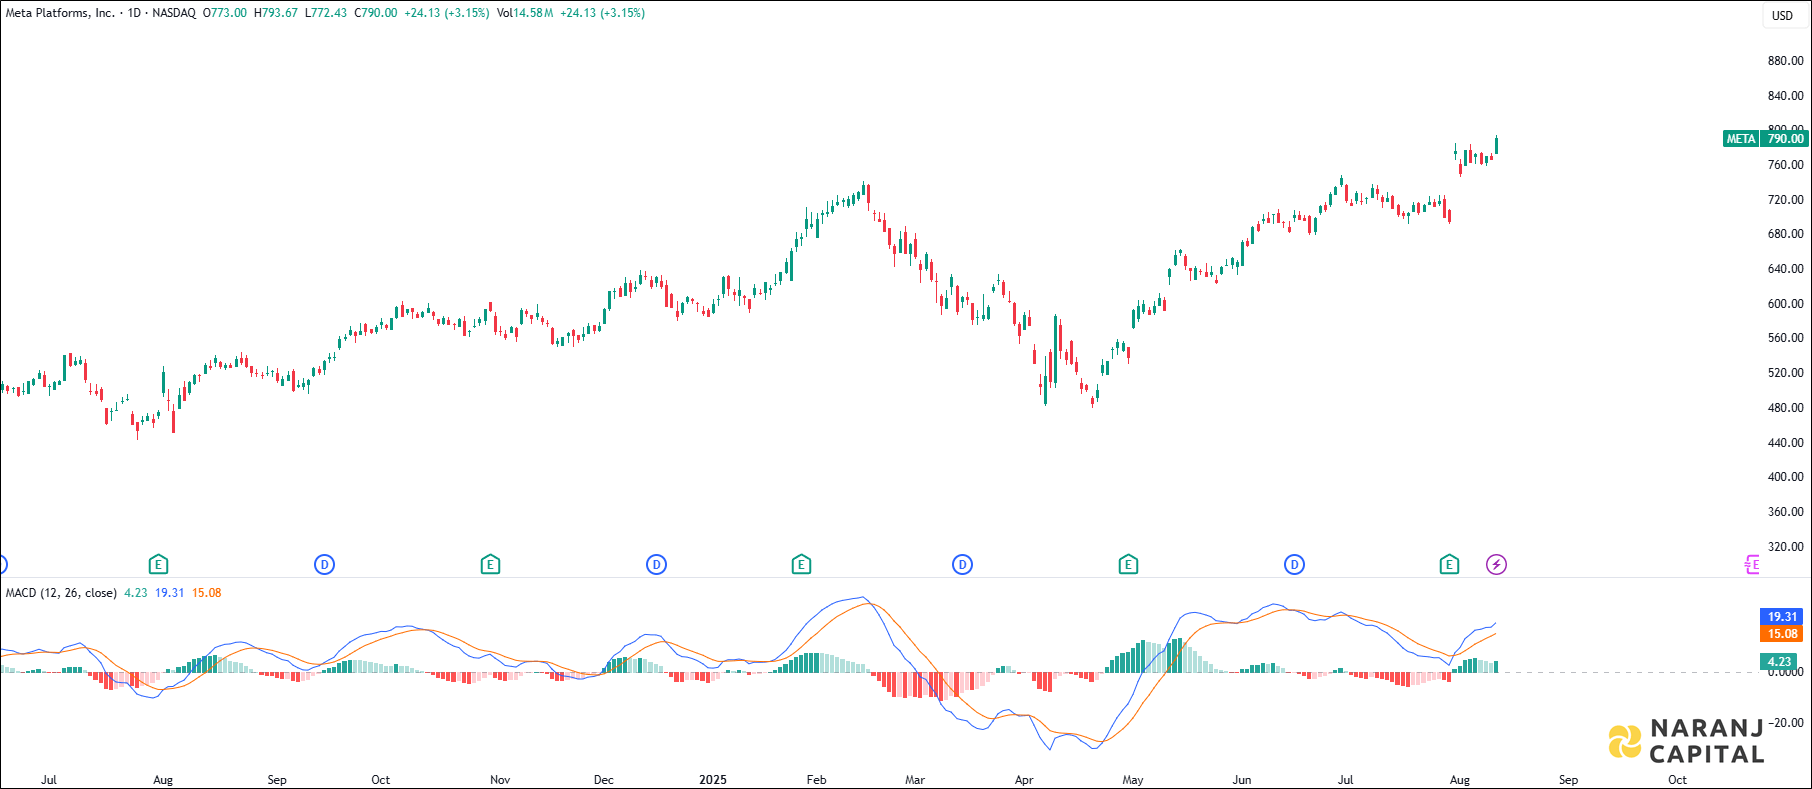The image size is (1812, 789).
Task: Click the 15.08 signal value in indicator legend
Action: 207,593
